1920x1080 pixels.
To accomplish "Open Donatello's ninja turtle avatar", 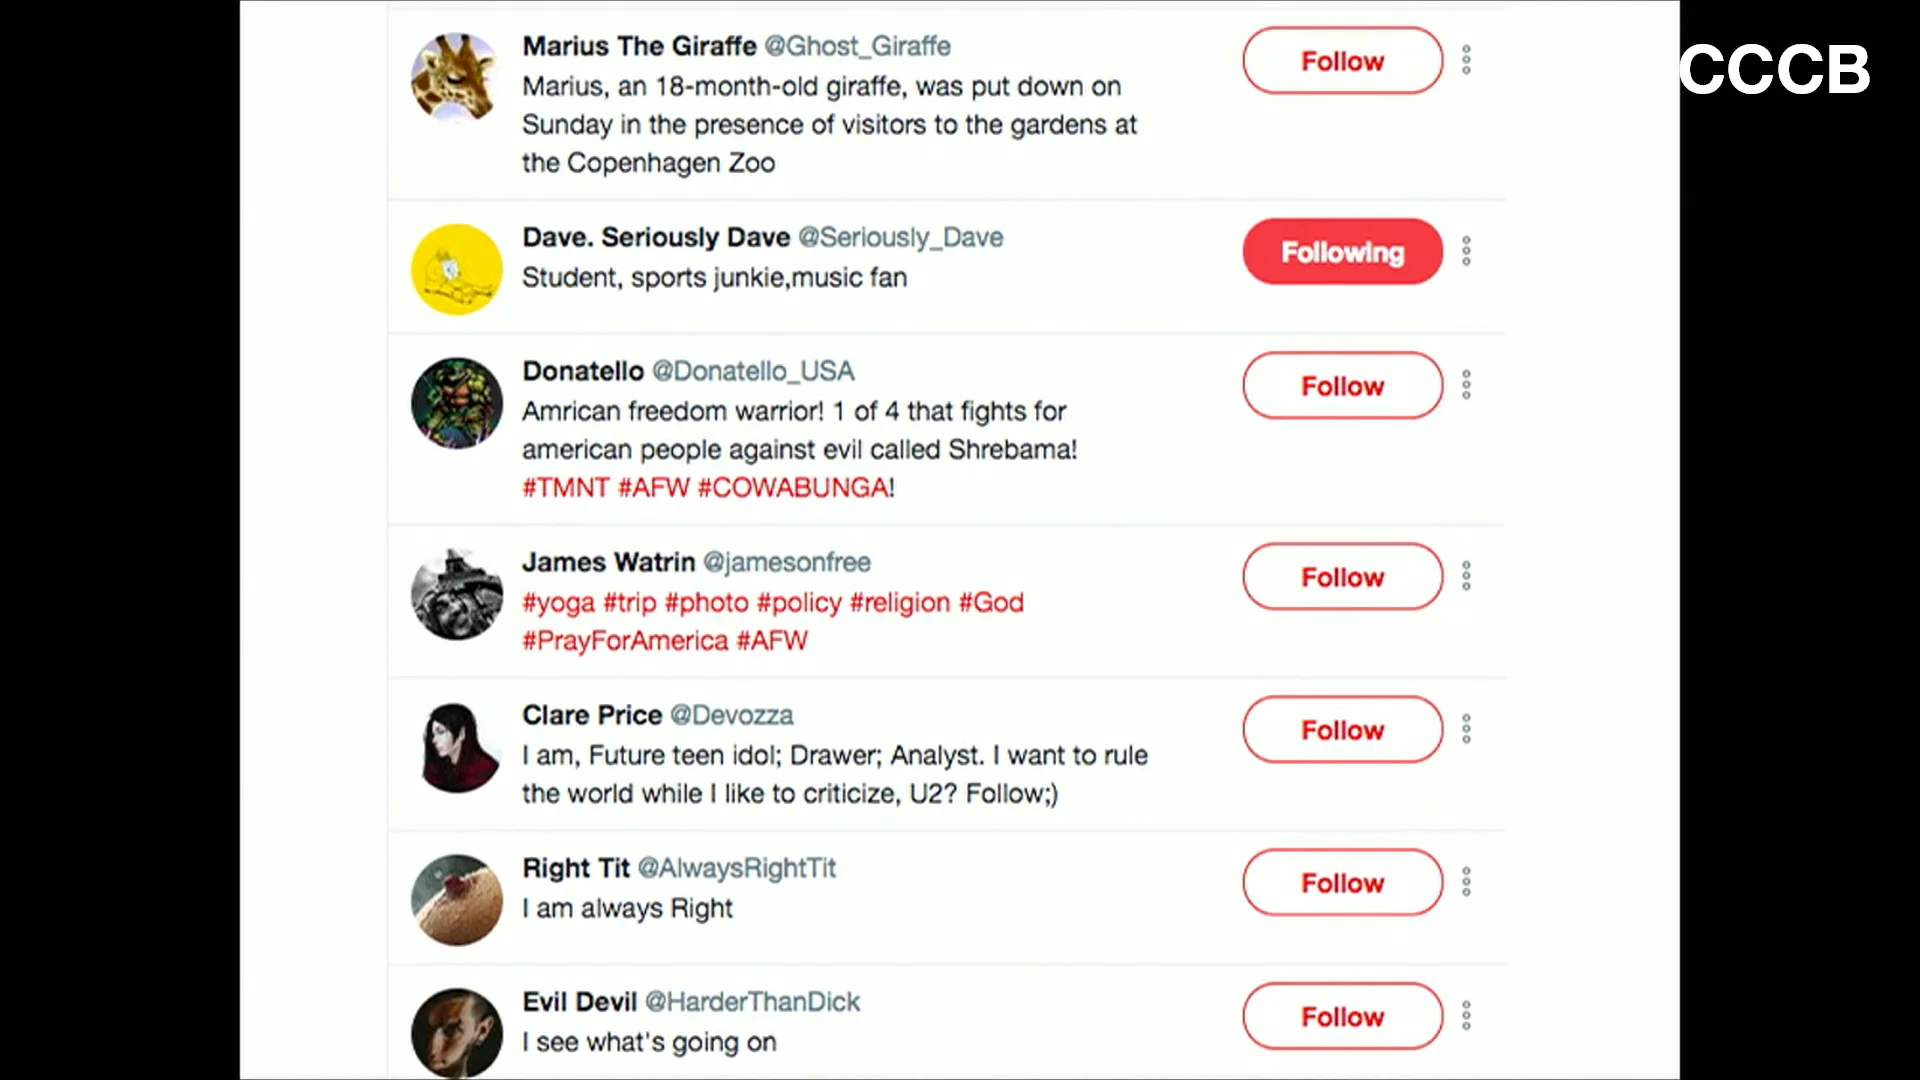I will point(456,403).
